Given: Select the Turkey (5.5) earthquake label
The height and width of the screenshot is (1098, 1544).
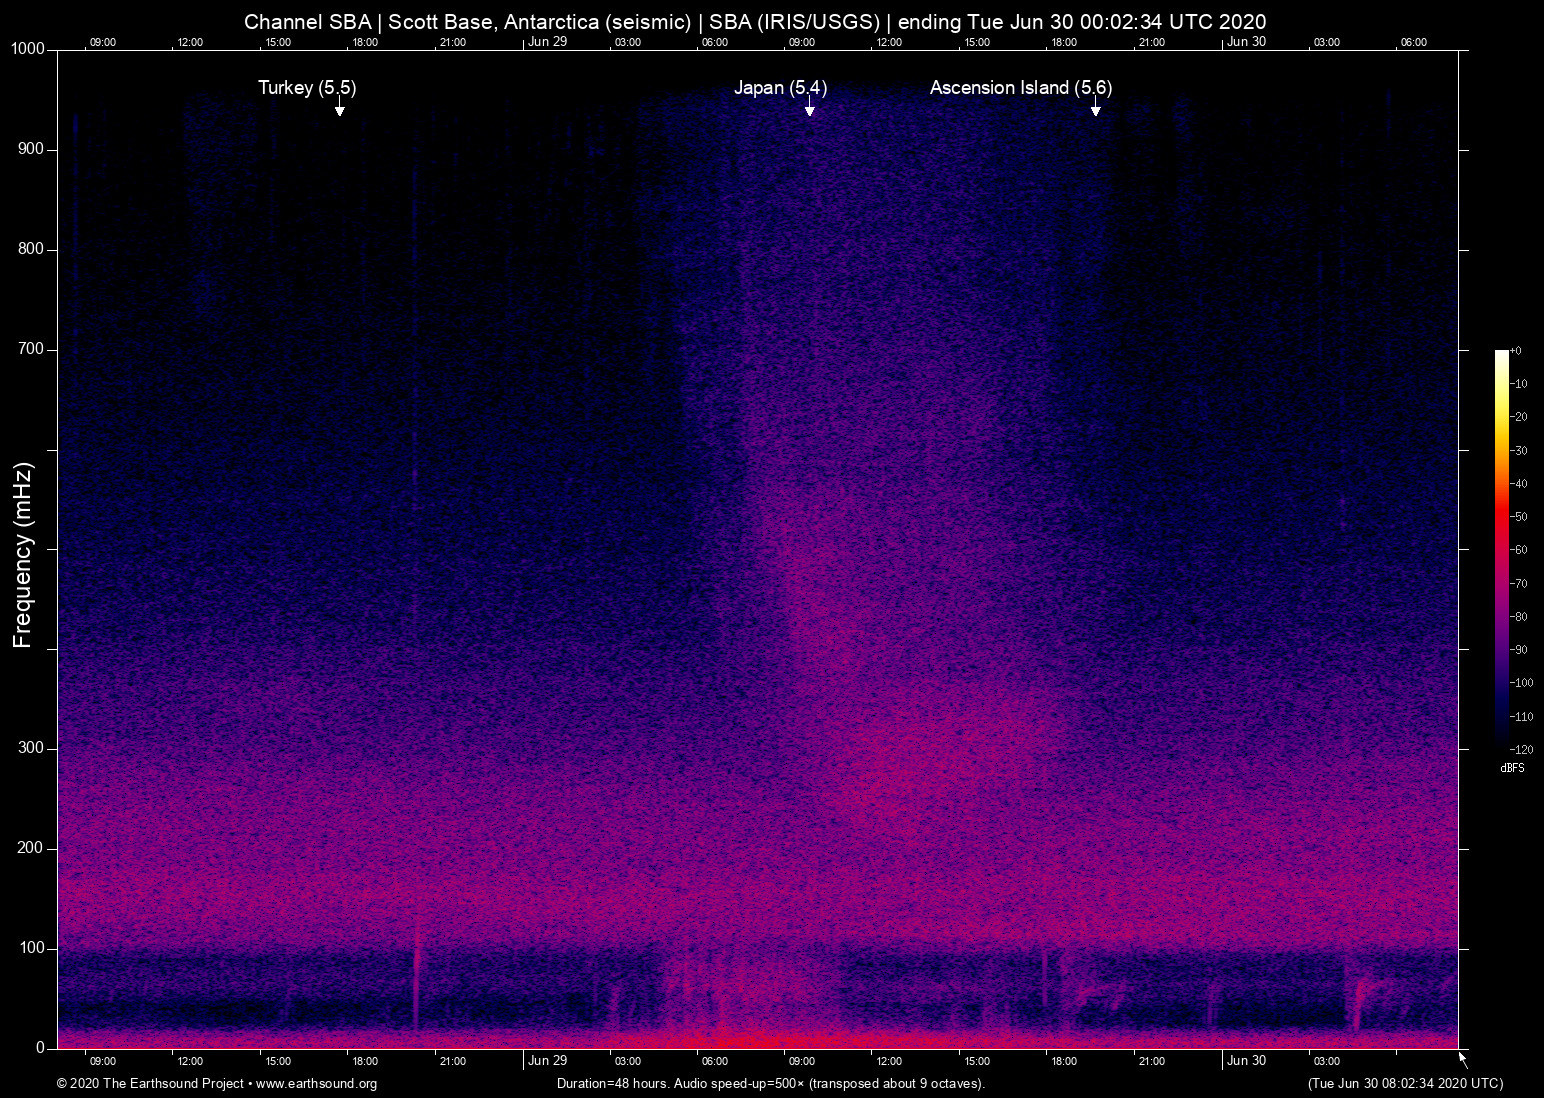Looking at the screenshot, I should point(307,88).
